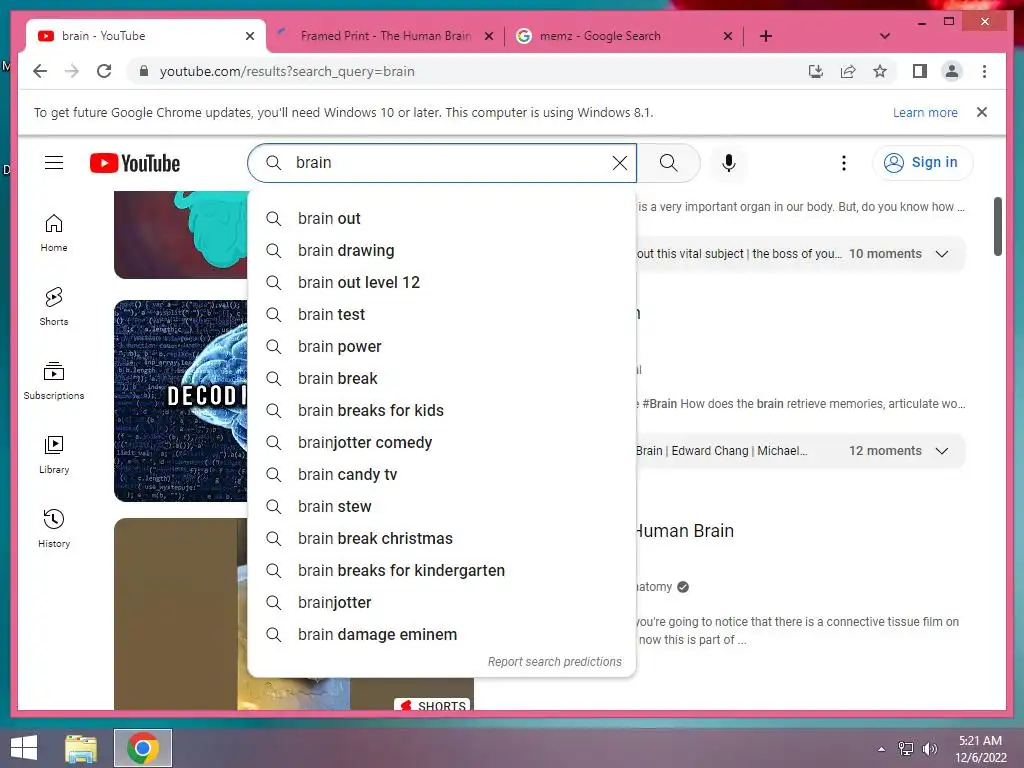Screen dimensions: 1024x768
Task: Click the Learn more link
Action: click(925, 112)
